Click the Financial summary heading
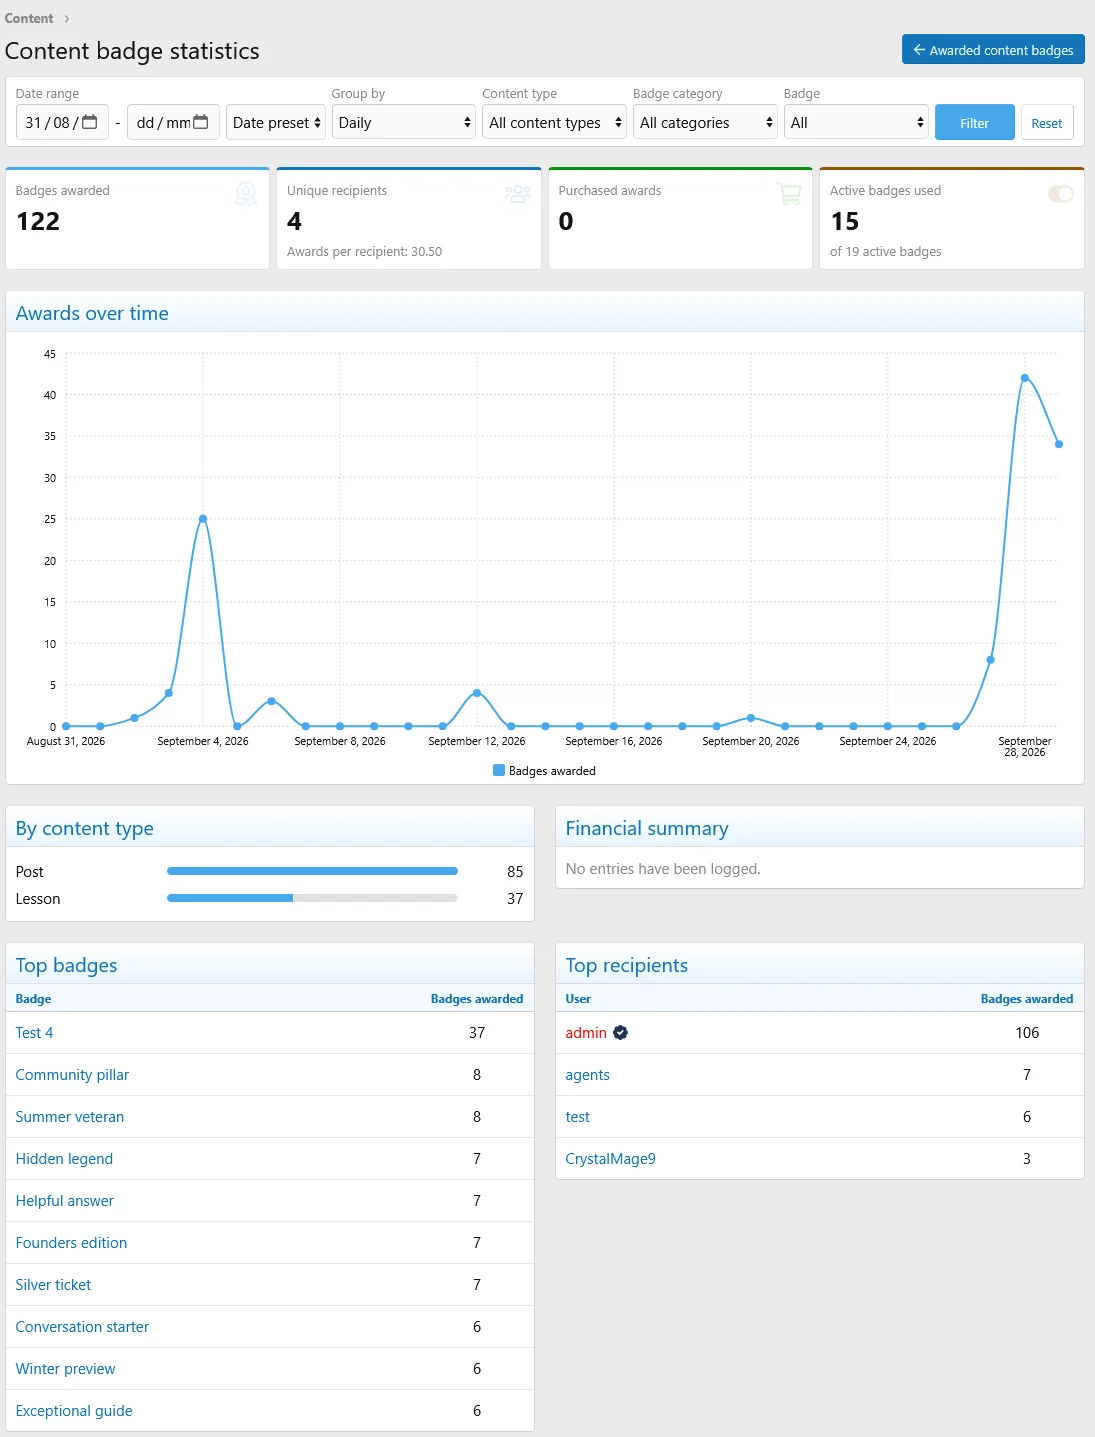This screenshot has height=1437, width=1095. point(647,828)
